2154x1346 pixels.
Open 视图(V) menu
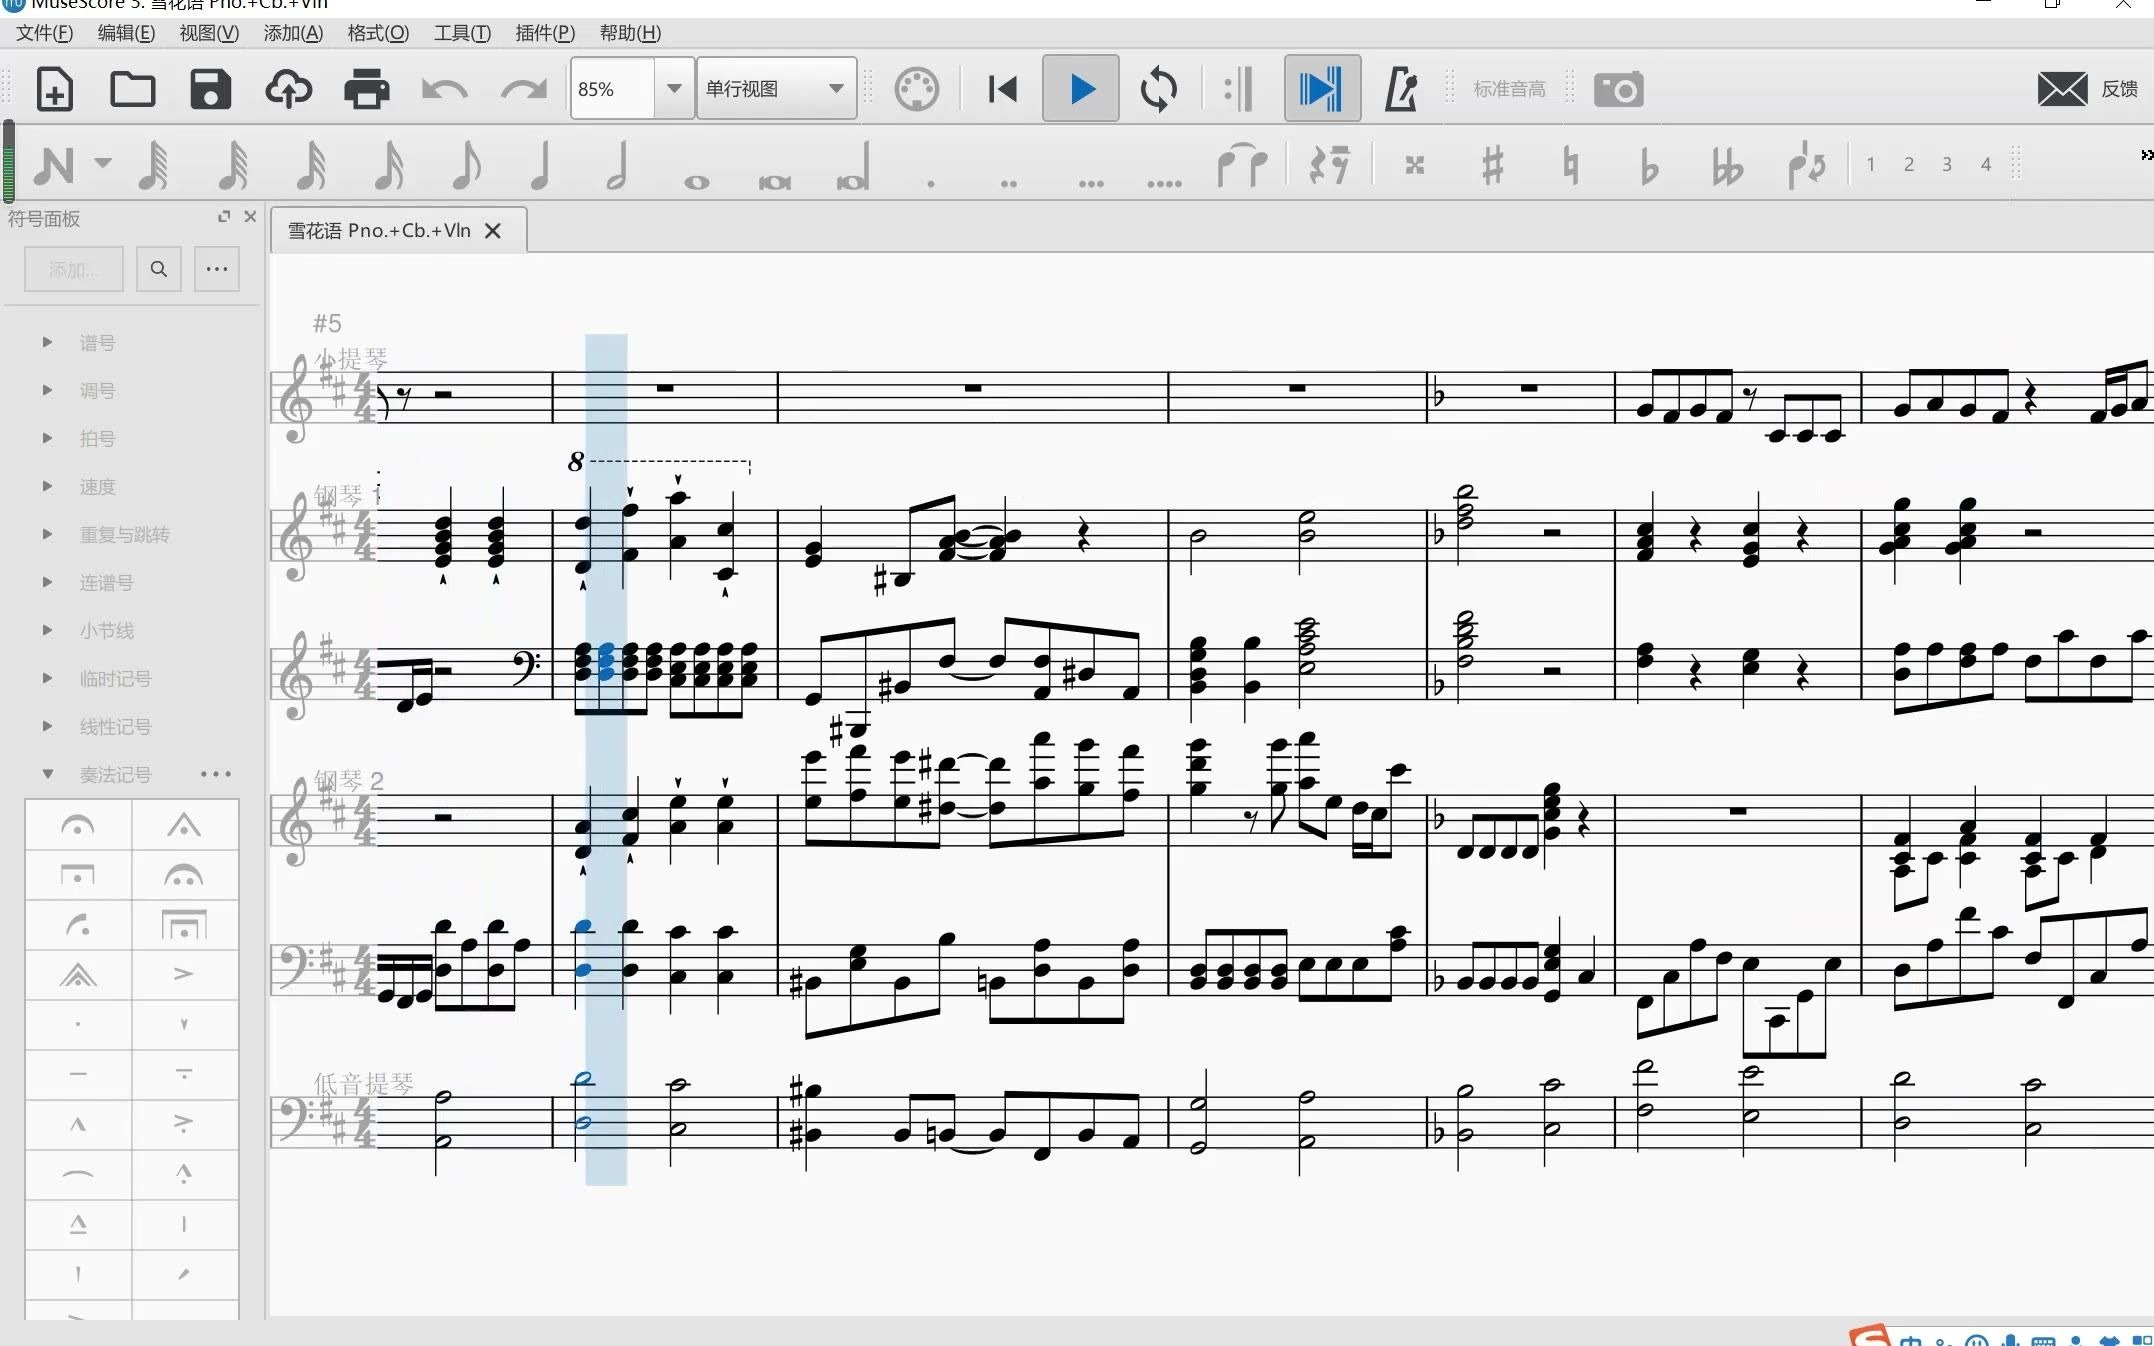coord(209,33)
